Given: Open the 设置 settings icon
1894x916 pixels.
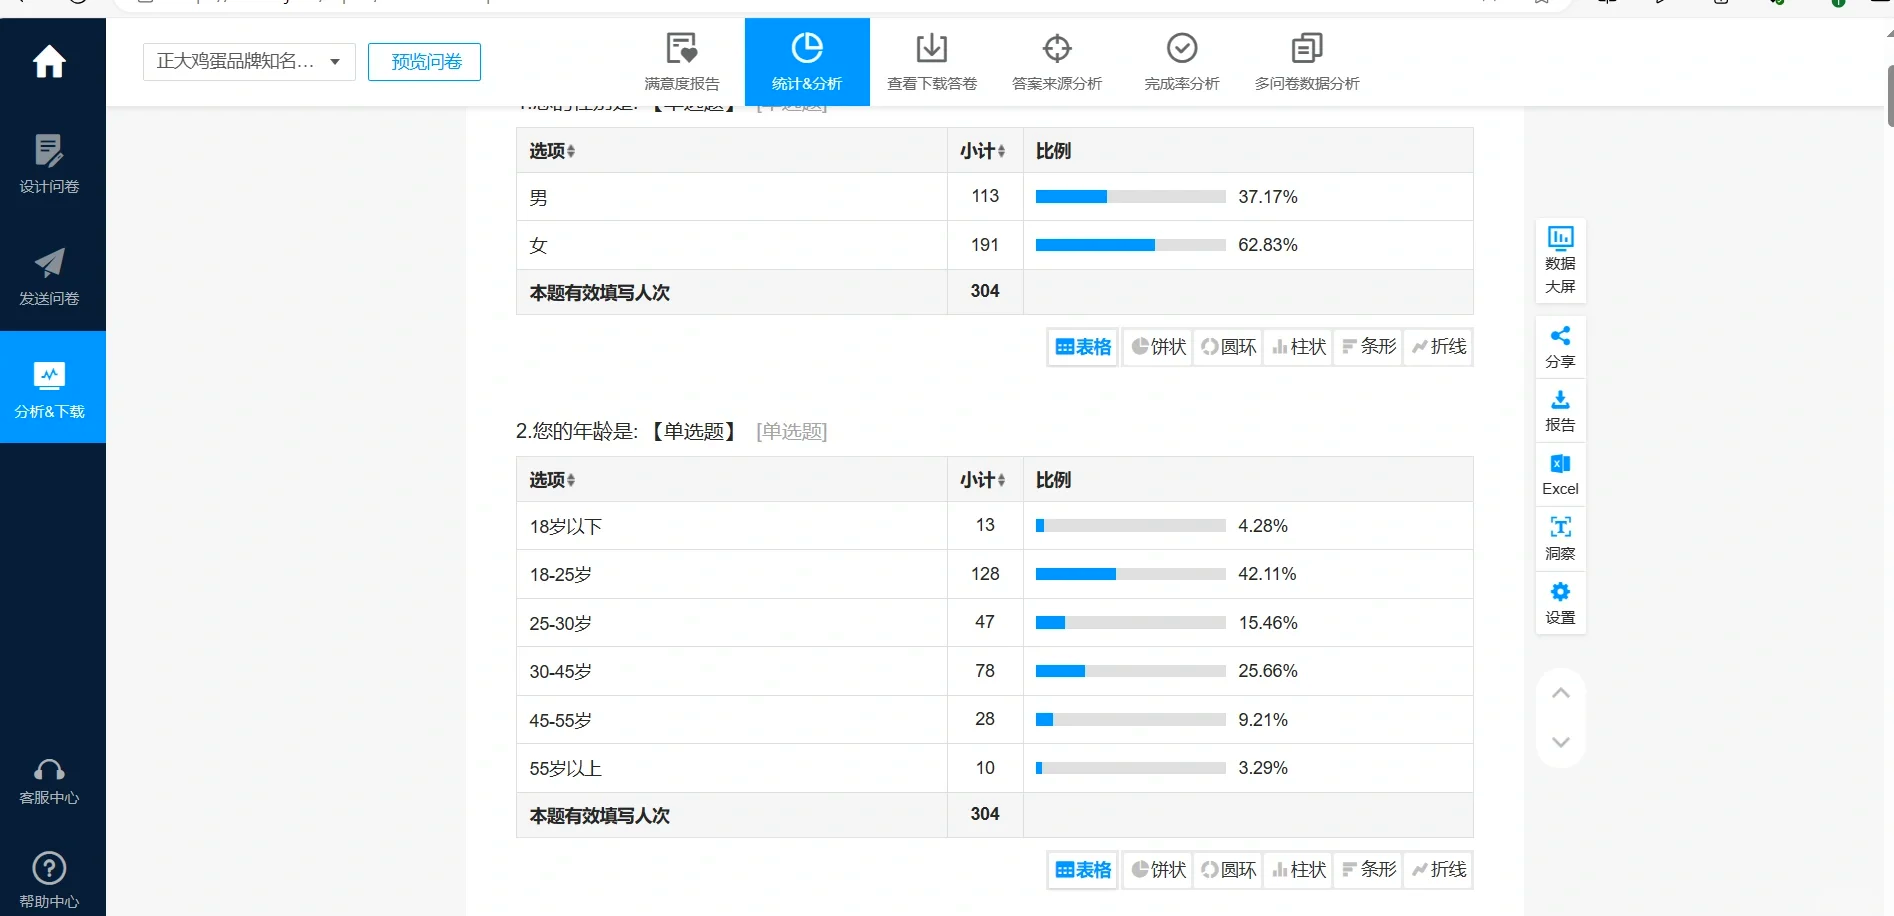Looking at the screenshot, I should tap(1560, 602).
